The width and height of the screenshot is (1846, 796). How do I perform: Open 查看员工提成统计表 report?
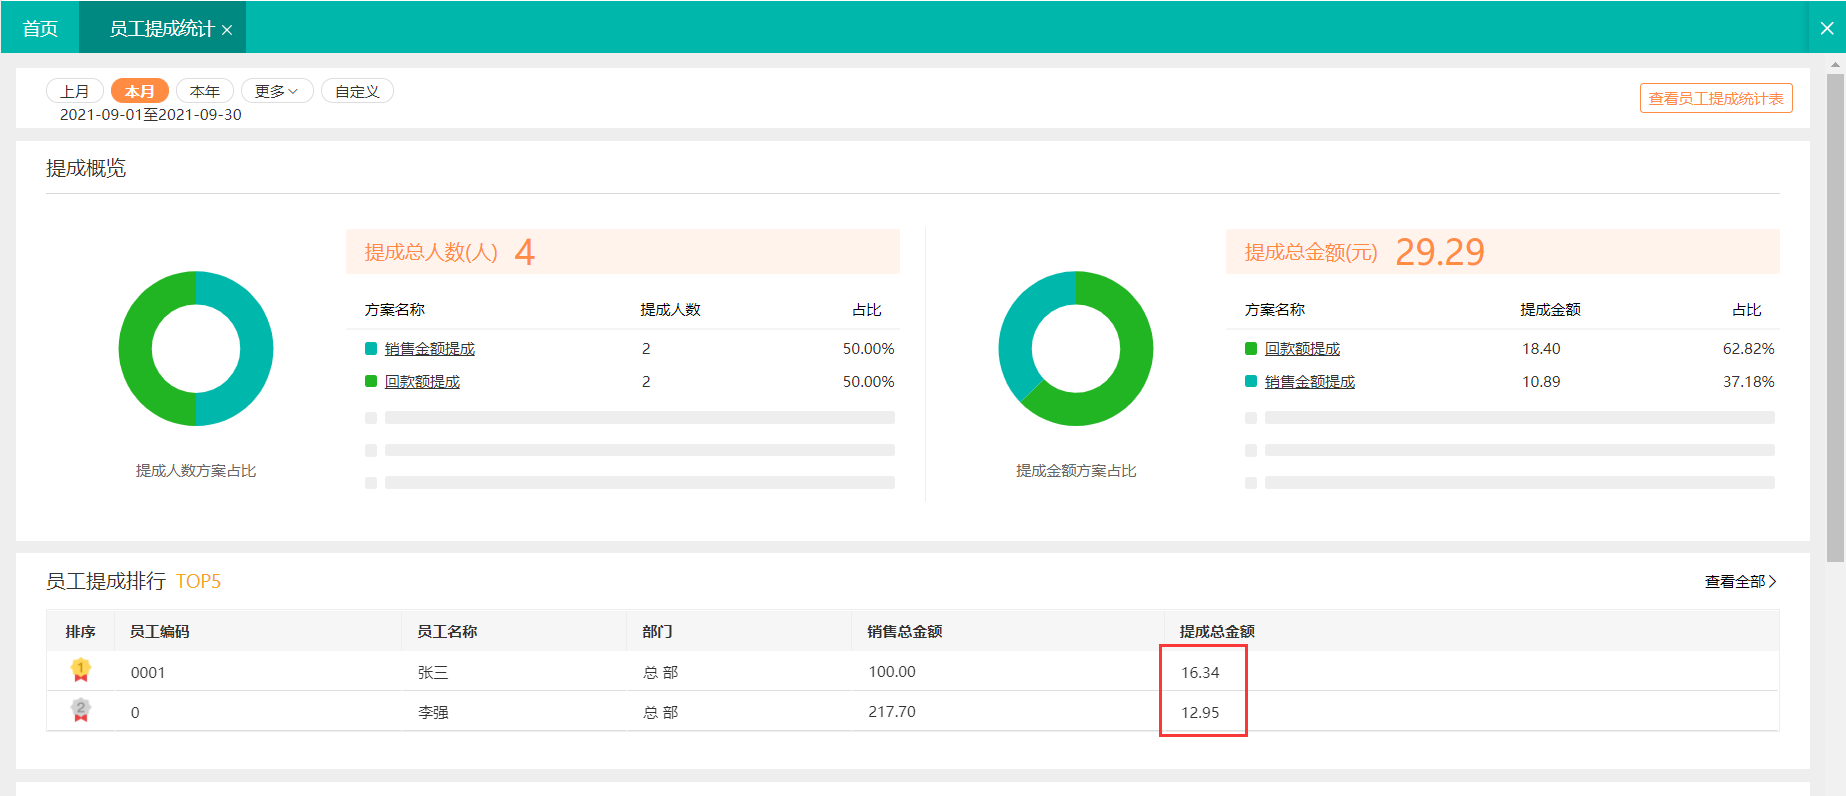pos(1716,98)
